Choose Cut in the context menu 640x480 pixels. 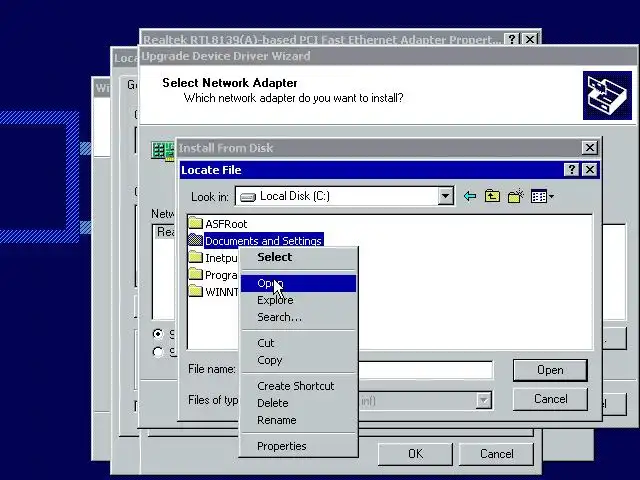[298, 343]
